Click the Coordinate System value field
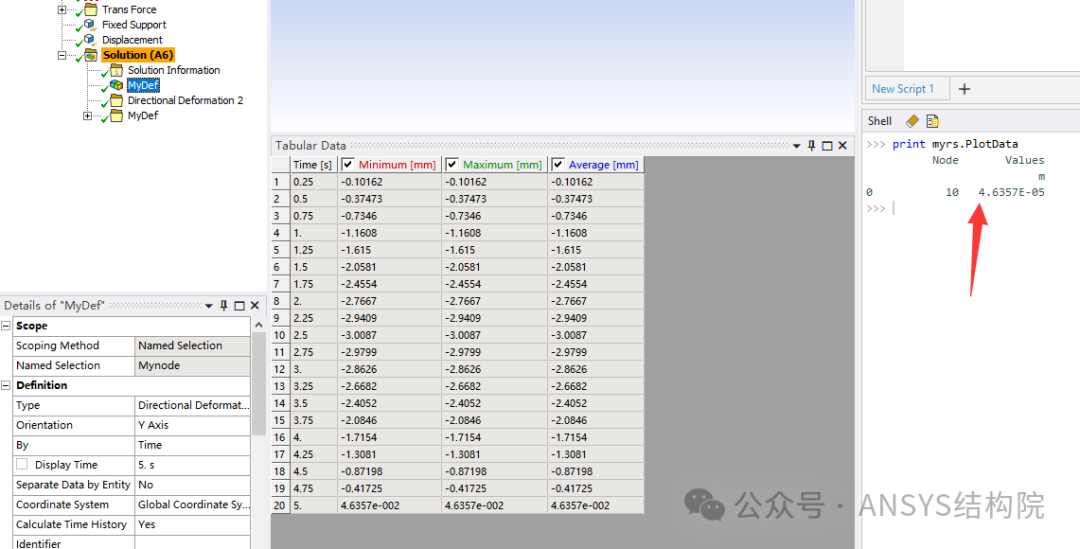This screenshot has height=549, width=1080. pos(193,504)
